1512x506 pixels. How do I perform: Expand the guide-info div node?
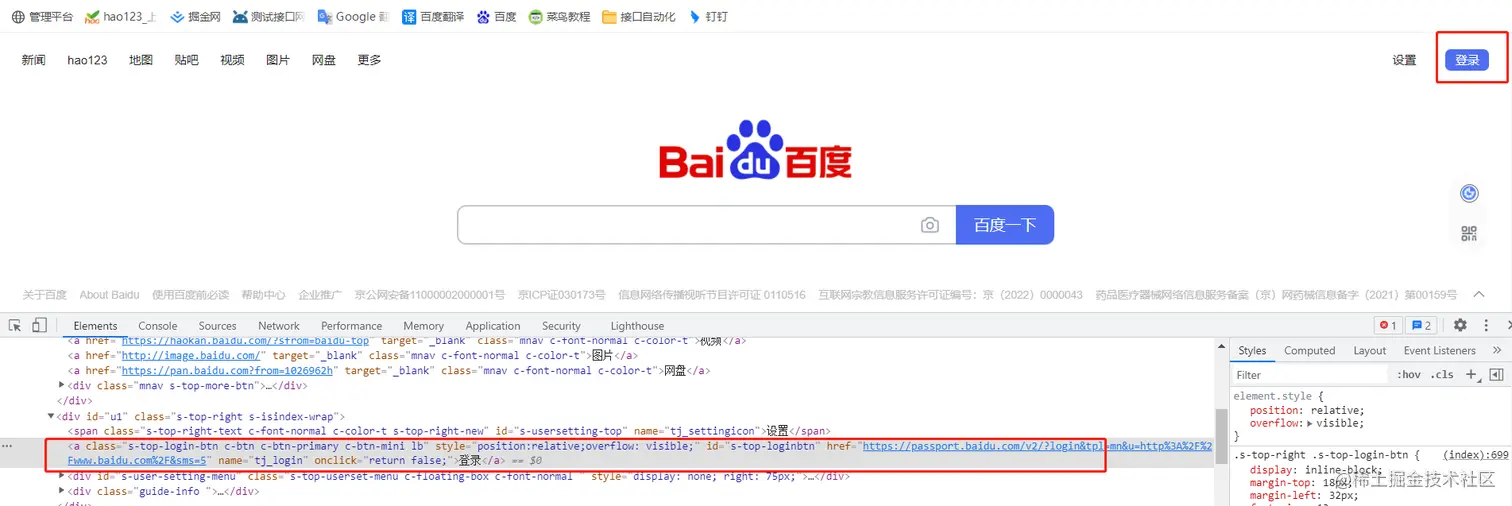(62, 491)
